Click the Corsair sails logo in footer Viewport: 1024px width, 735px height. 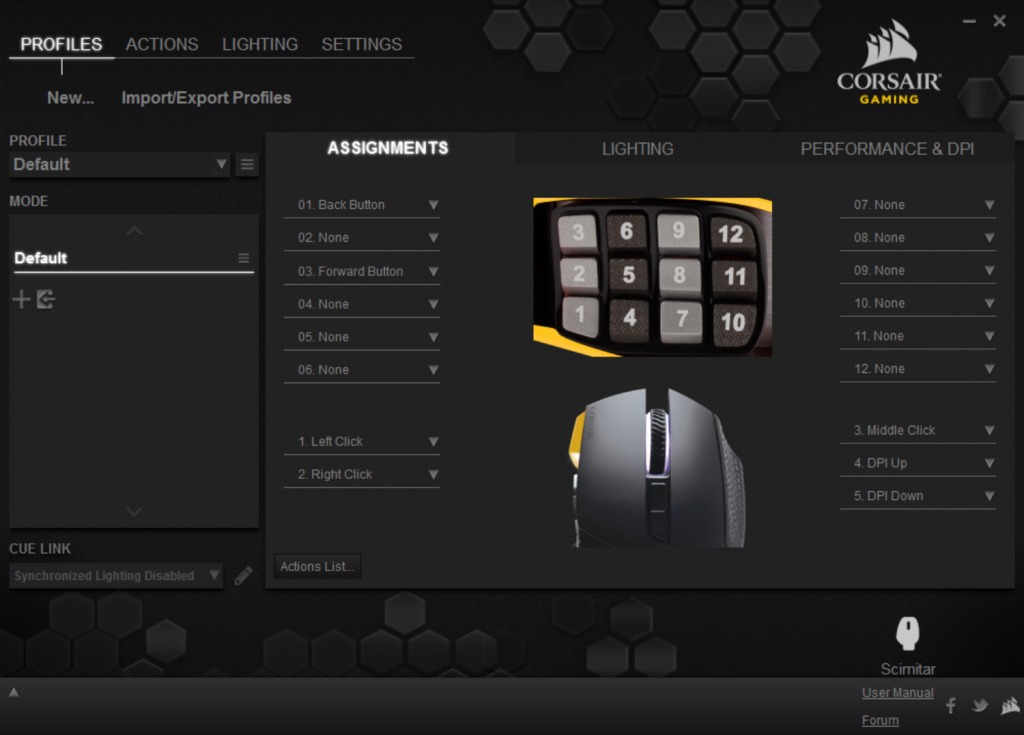pyautogui.click(x=1009, y=705)
